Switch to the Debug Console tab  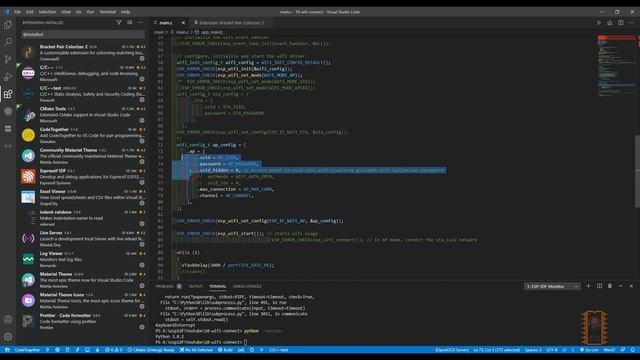pos(247,287)
